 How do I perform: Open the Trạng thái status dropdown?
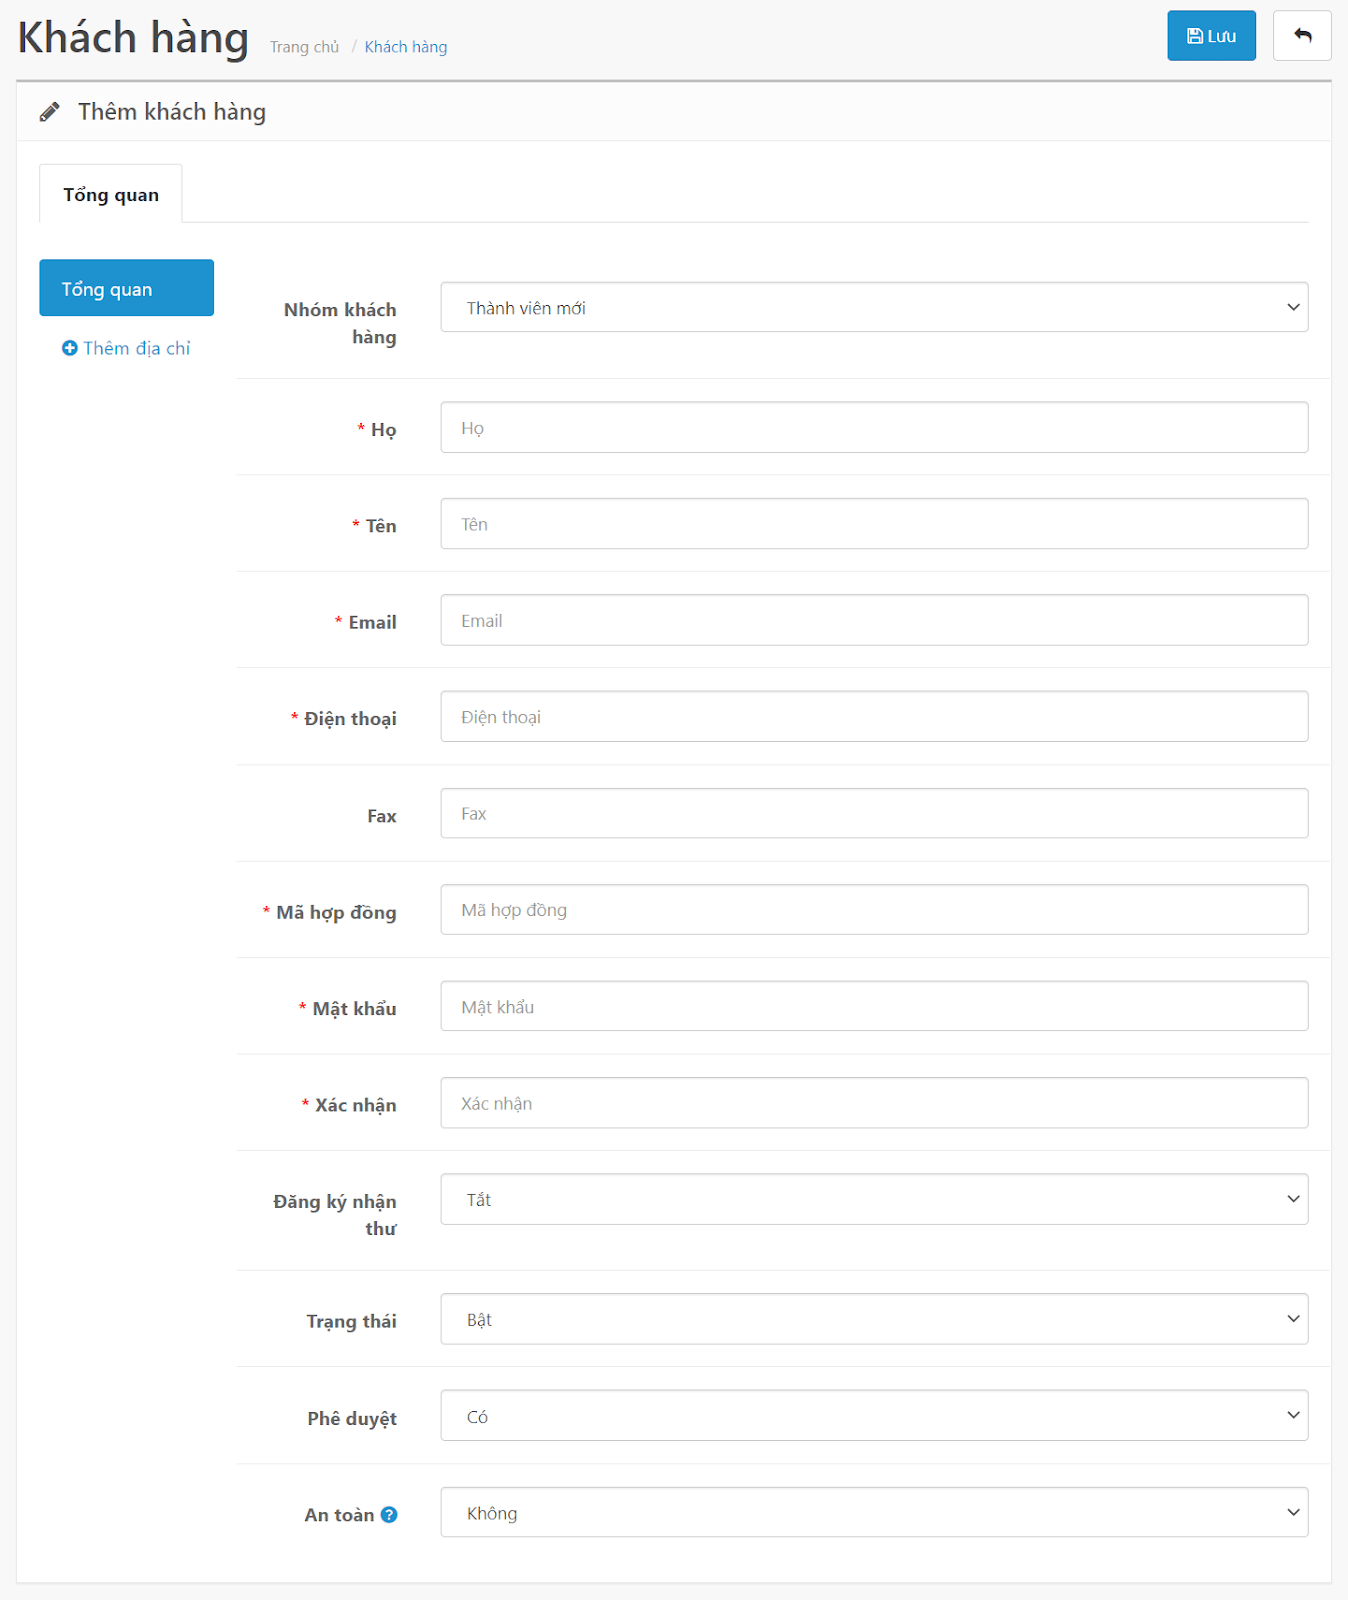873,1320
